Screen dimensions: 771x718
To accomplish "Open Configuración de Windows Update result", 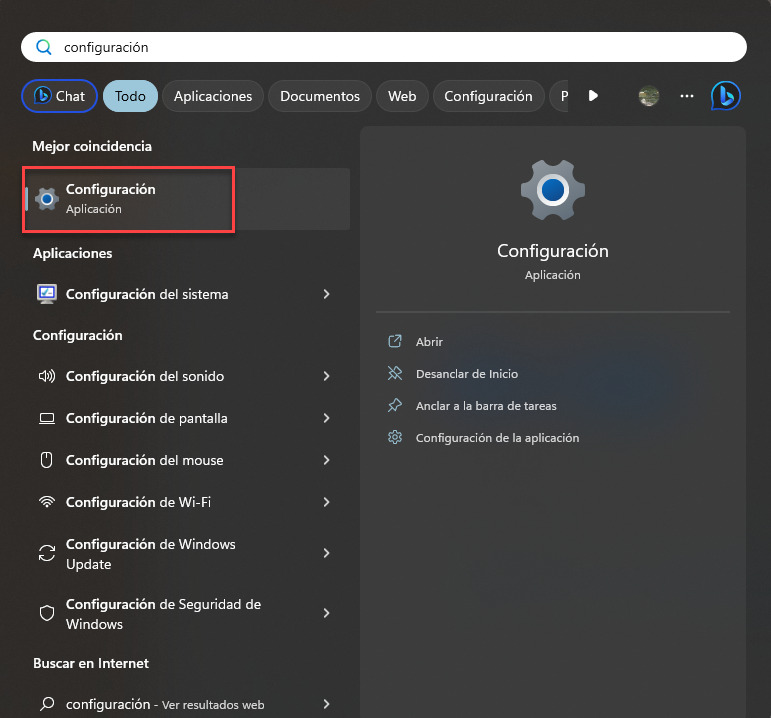I will click(x=186, y=554).
